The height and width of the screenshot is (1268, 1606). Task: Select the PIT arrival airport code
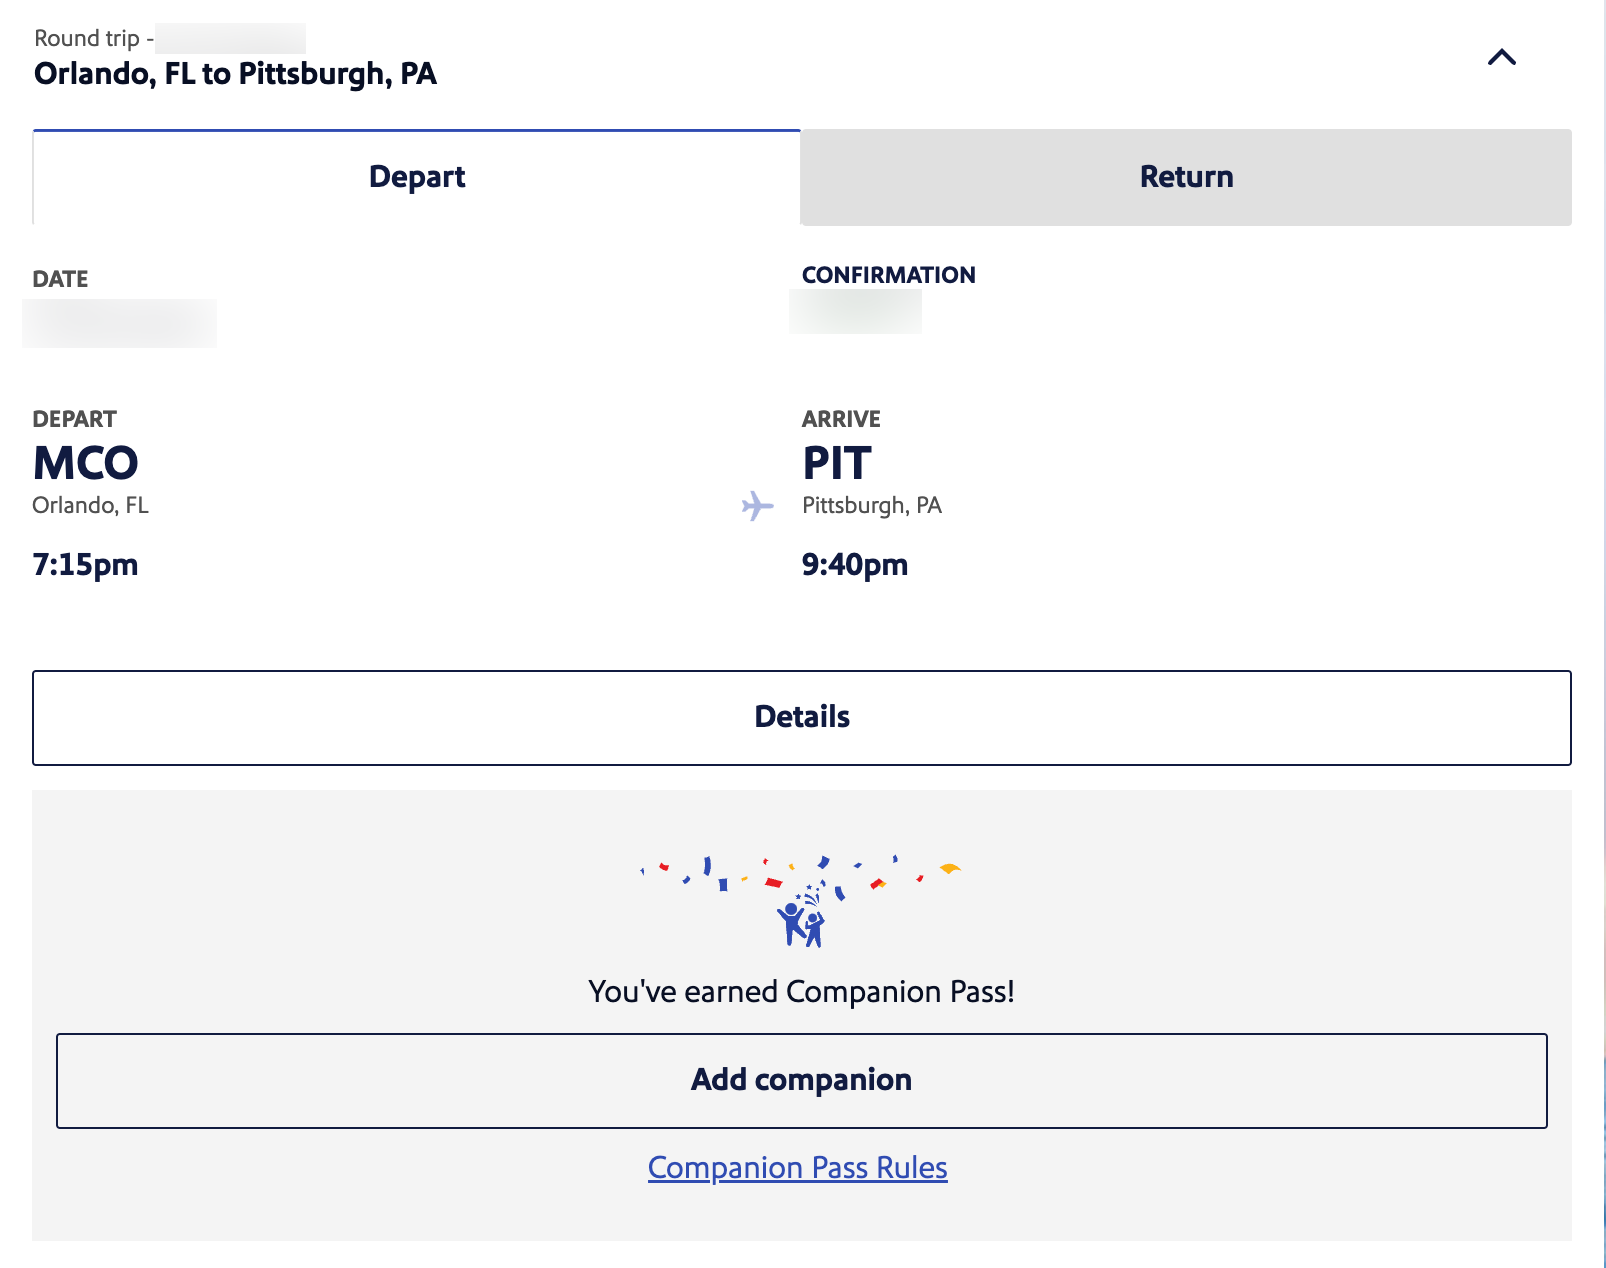[837, 463]
